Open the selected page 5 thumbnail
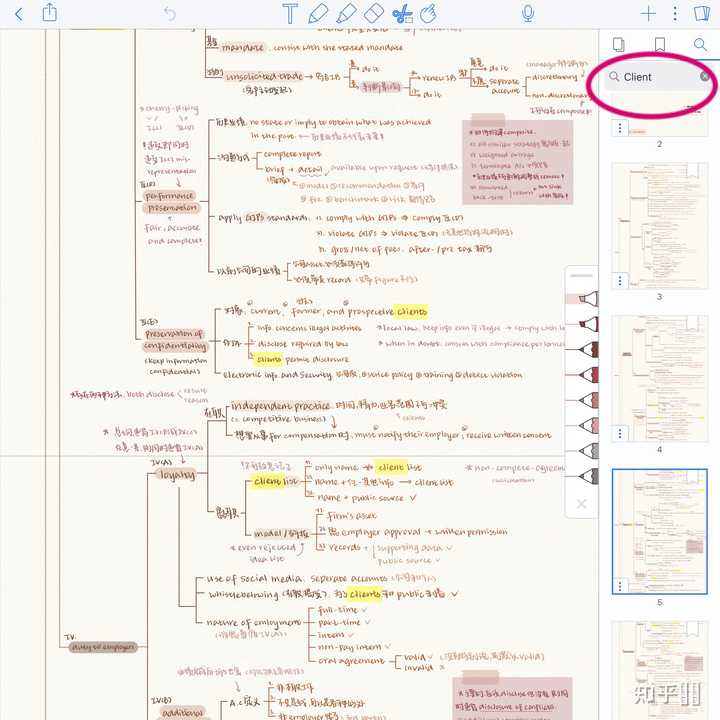720x720 pixels. click(659, 531)
